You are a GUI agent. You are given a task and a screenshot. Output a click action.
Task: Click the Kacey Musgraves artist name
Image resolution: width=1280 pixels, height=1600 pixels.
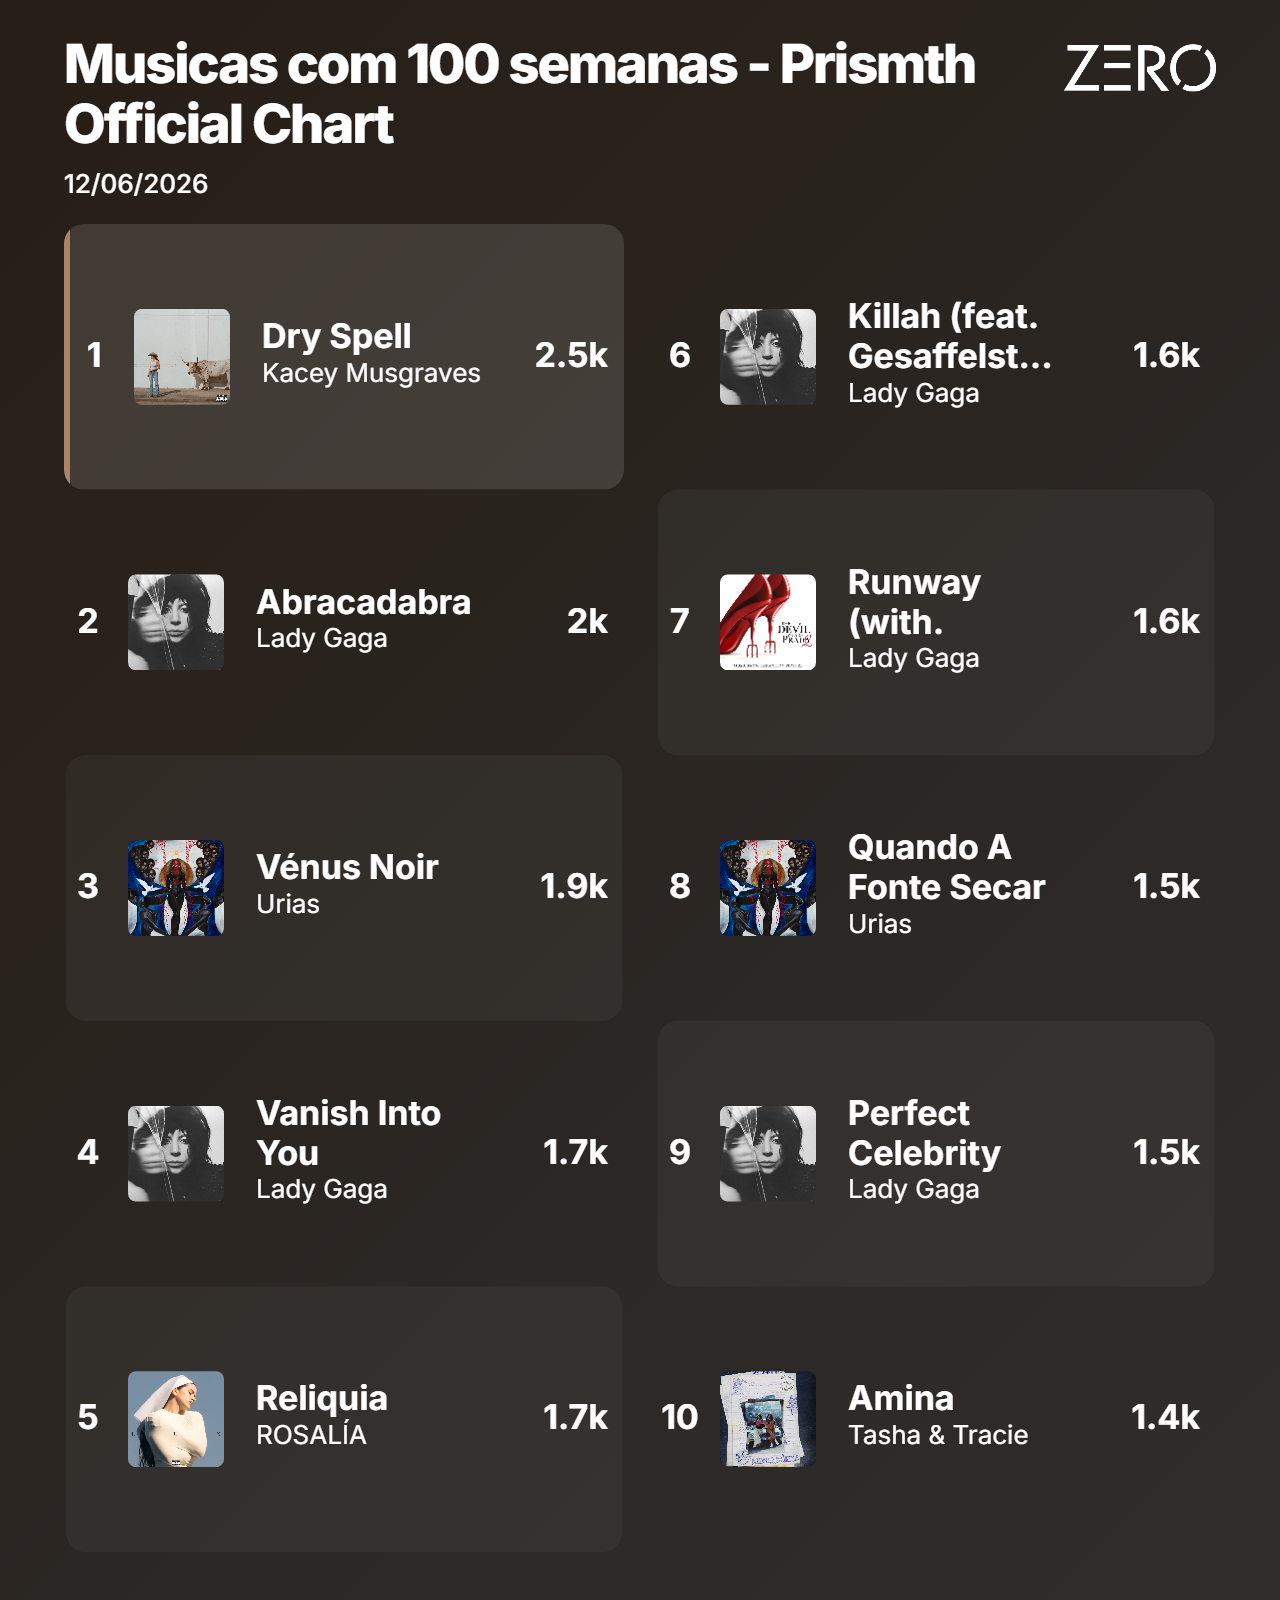tap(371, 374)
